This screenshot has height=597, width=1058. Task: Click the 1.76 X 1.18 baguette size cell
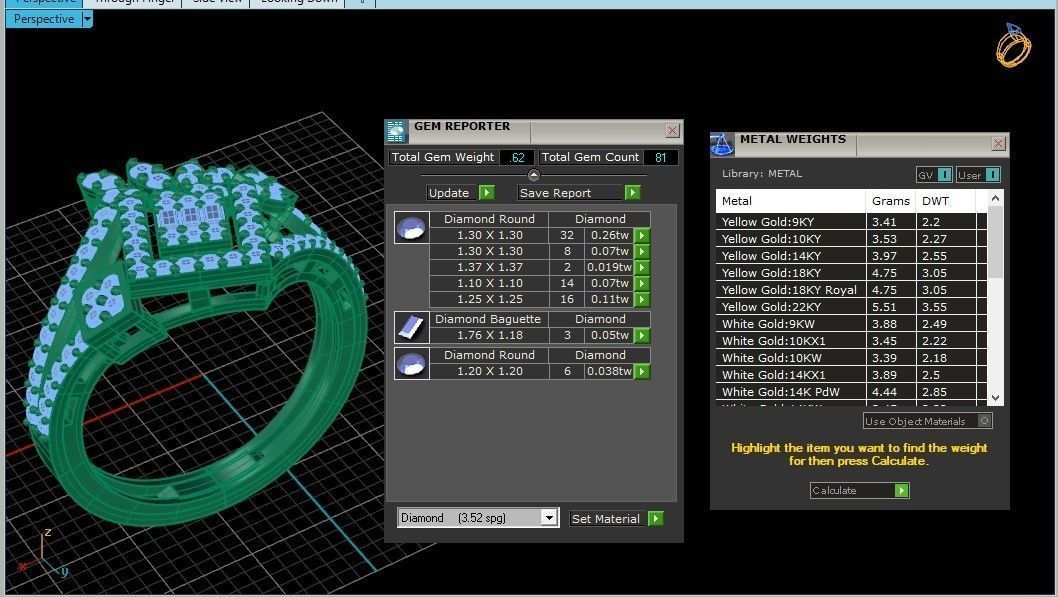coord(490,335)
